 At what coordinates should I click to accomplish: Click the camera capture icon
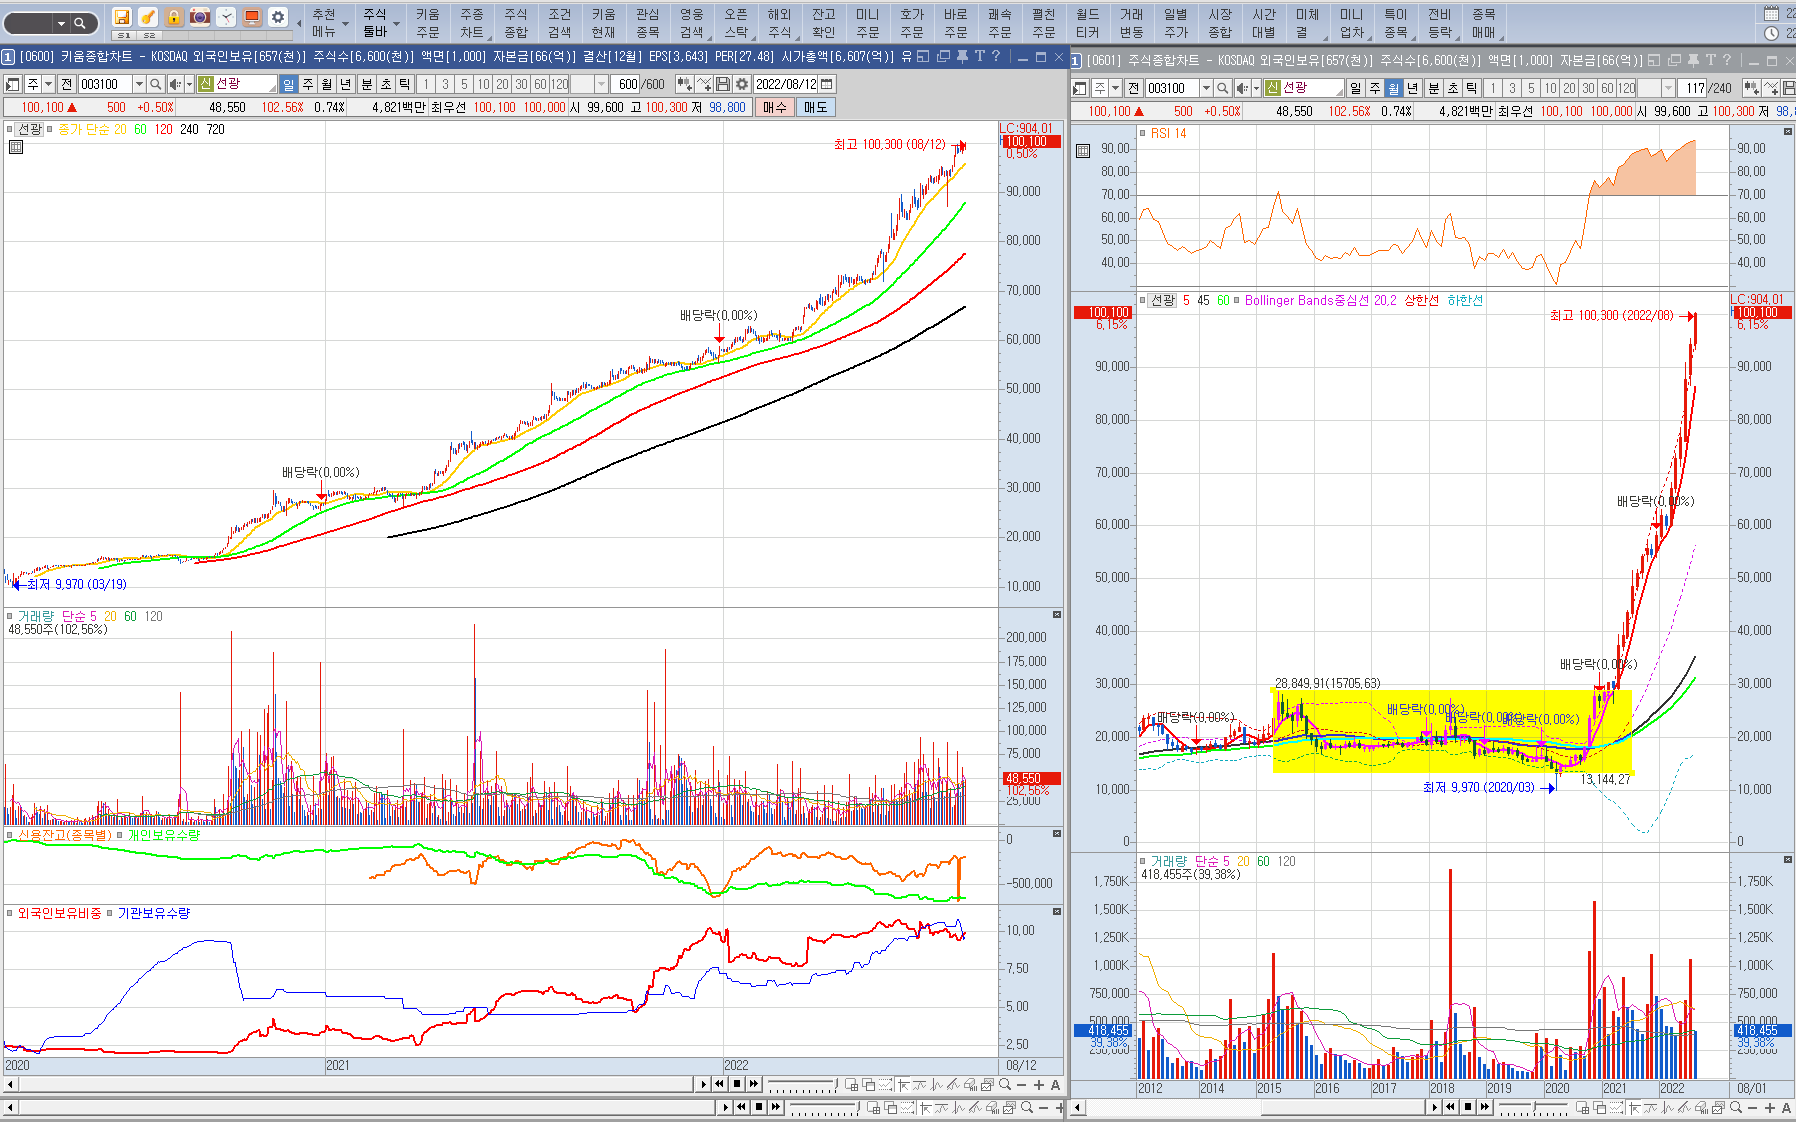tap(200, 17)
